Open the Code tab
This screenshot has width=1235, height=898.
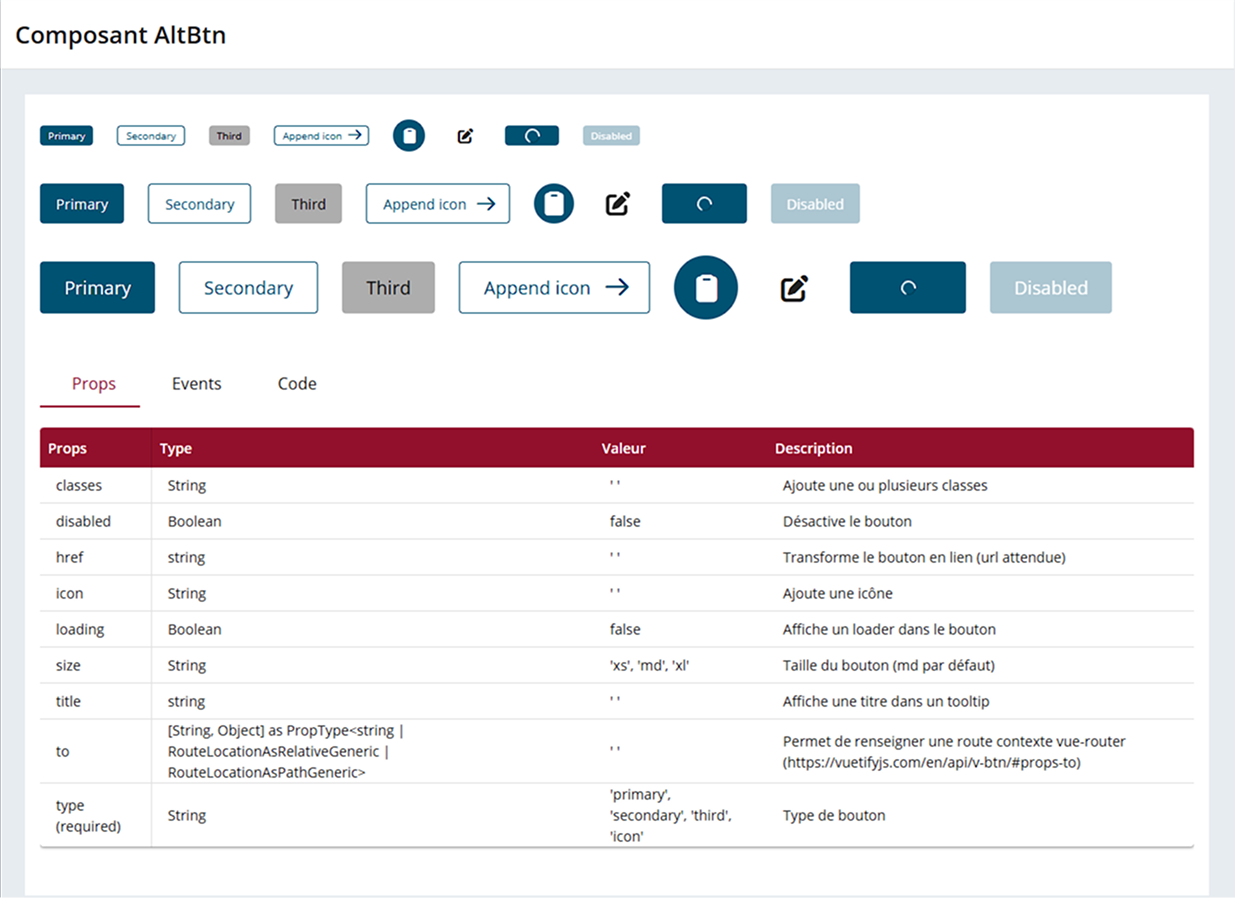click(297, 384)
